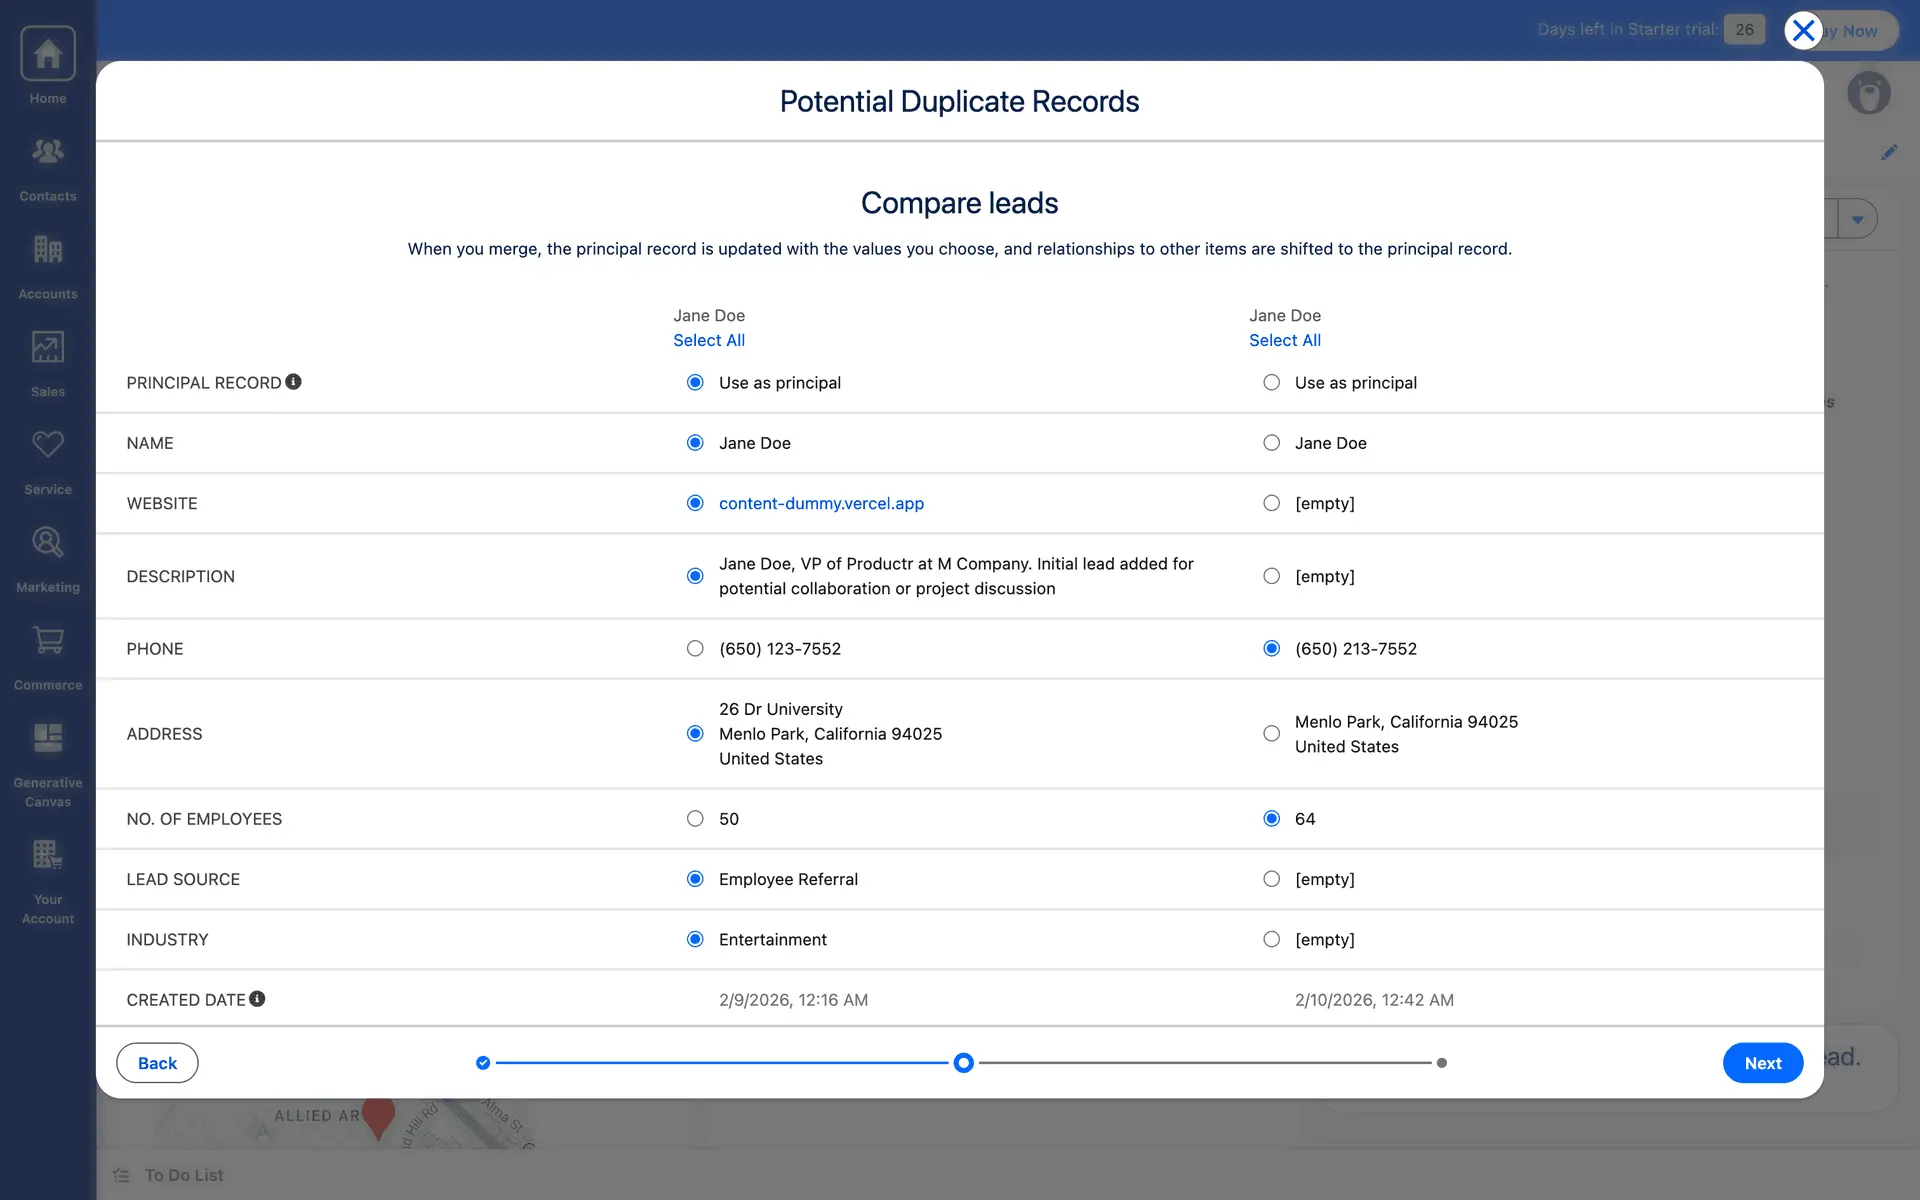1920x1200 pixels.
Task: Click the Next button
Action: tap(1762, 1063)
